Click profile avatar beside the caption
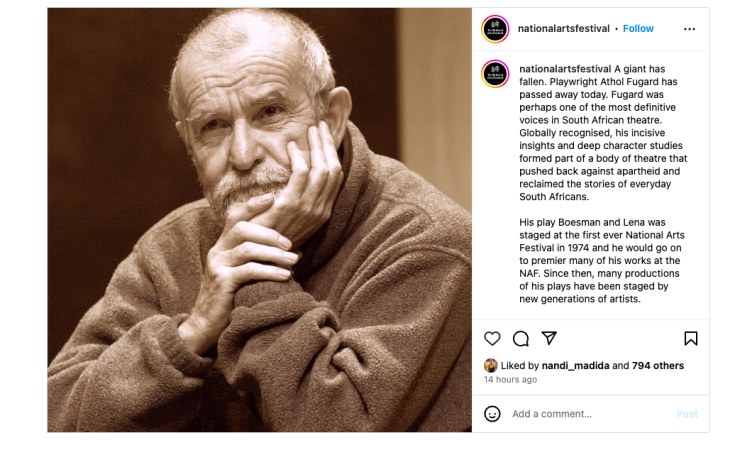This screenshot has height=450, width=735. pos(495,74)
